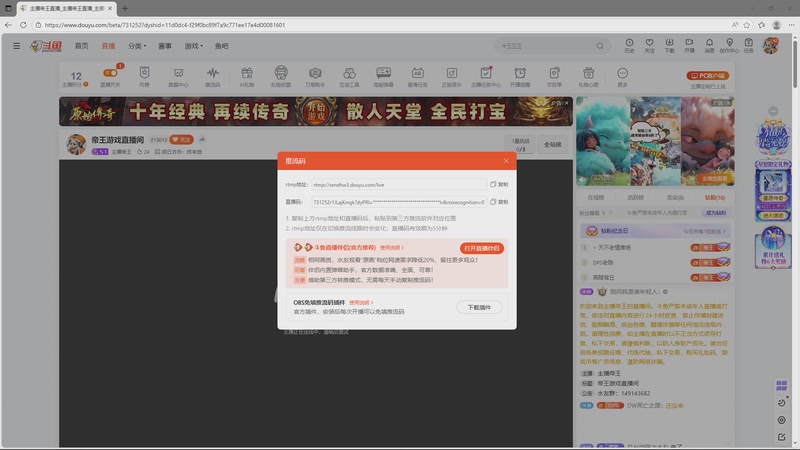Open 礼物投票 toolbar icon

(281, 77)
